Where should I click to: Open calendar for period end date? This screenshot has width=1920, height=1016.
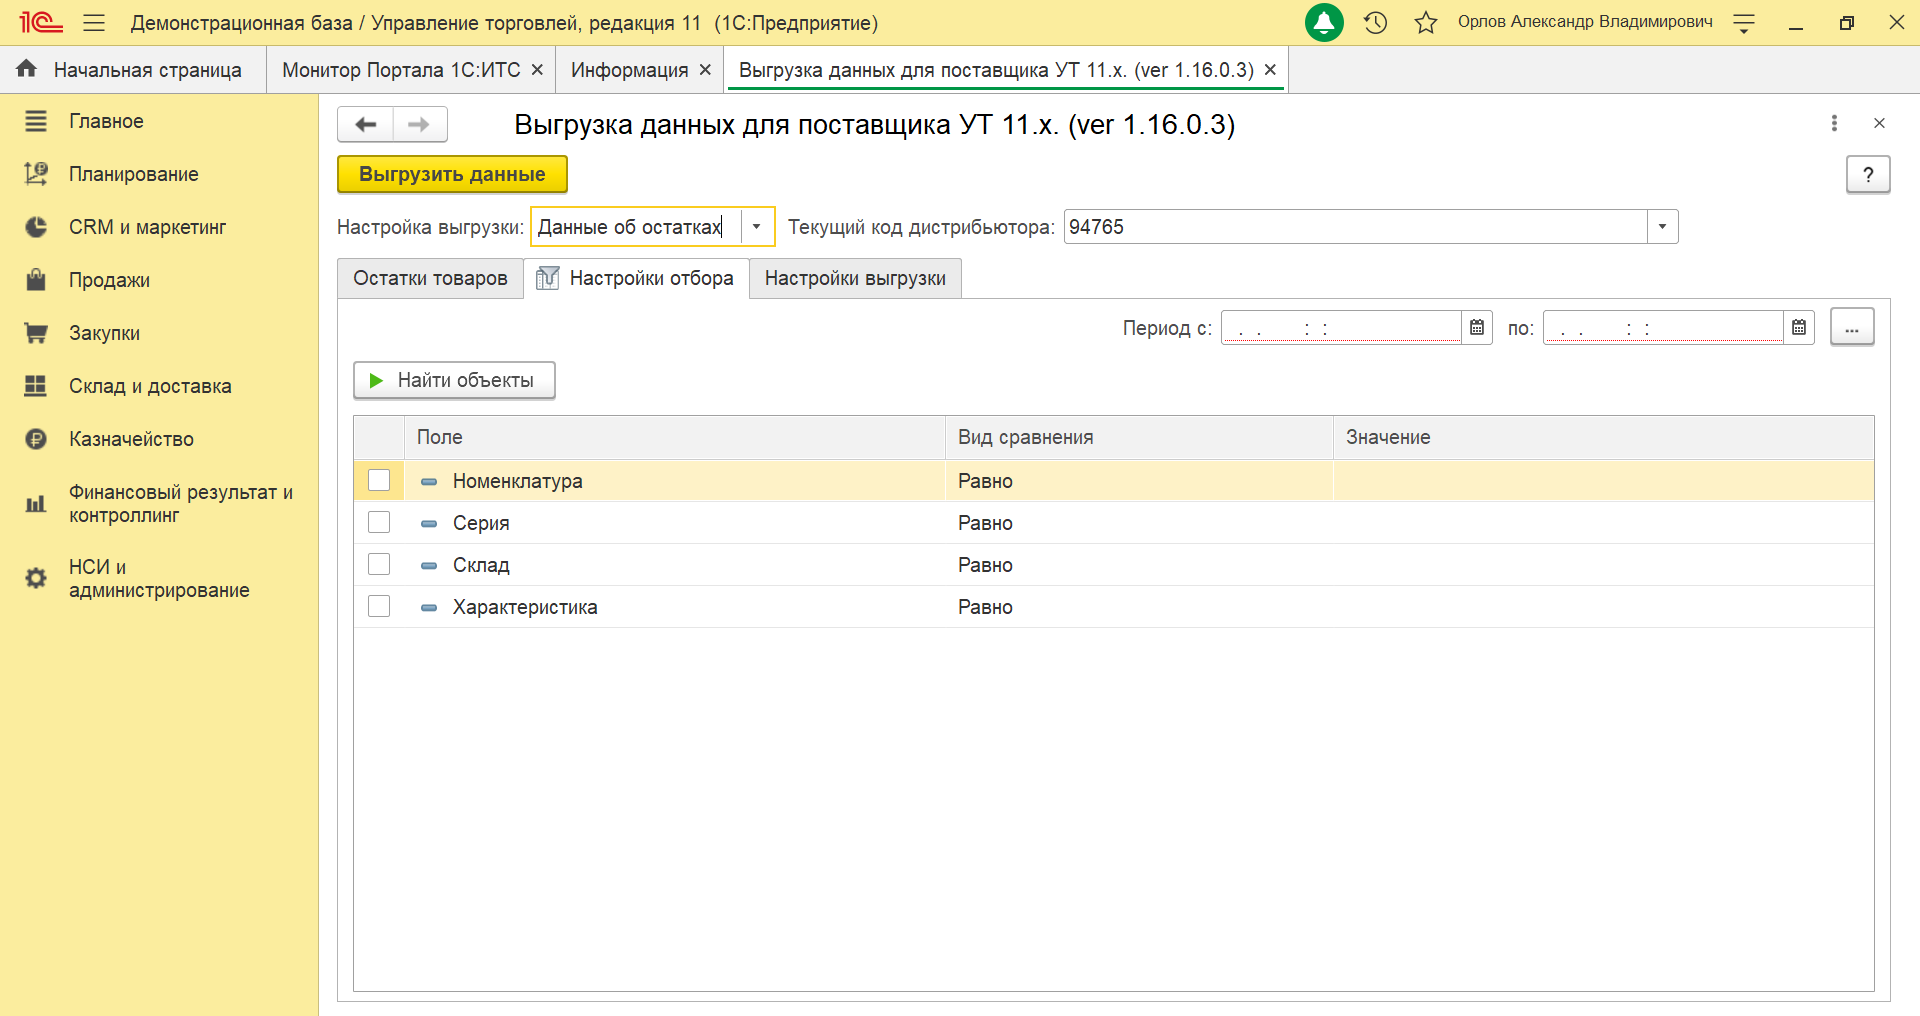tap(1799, 327)
